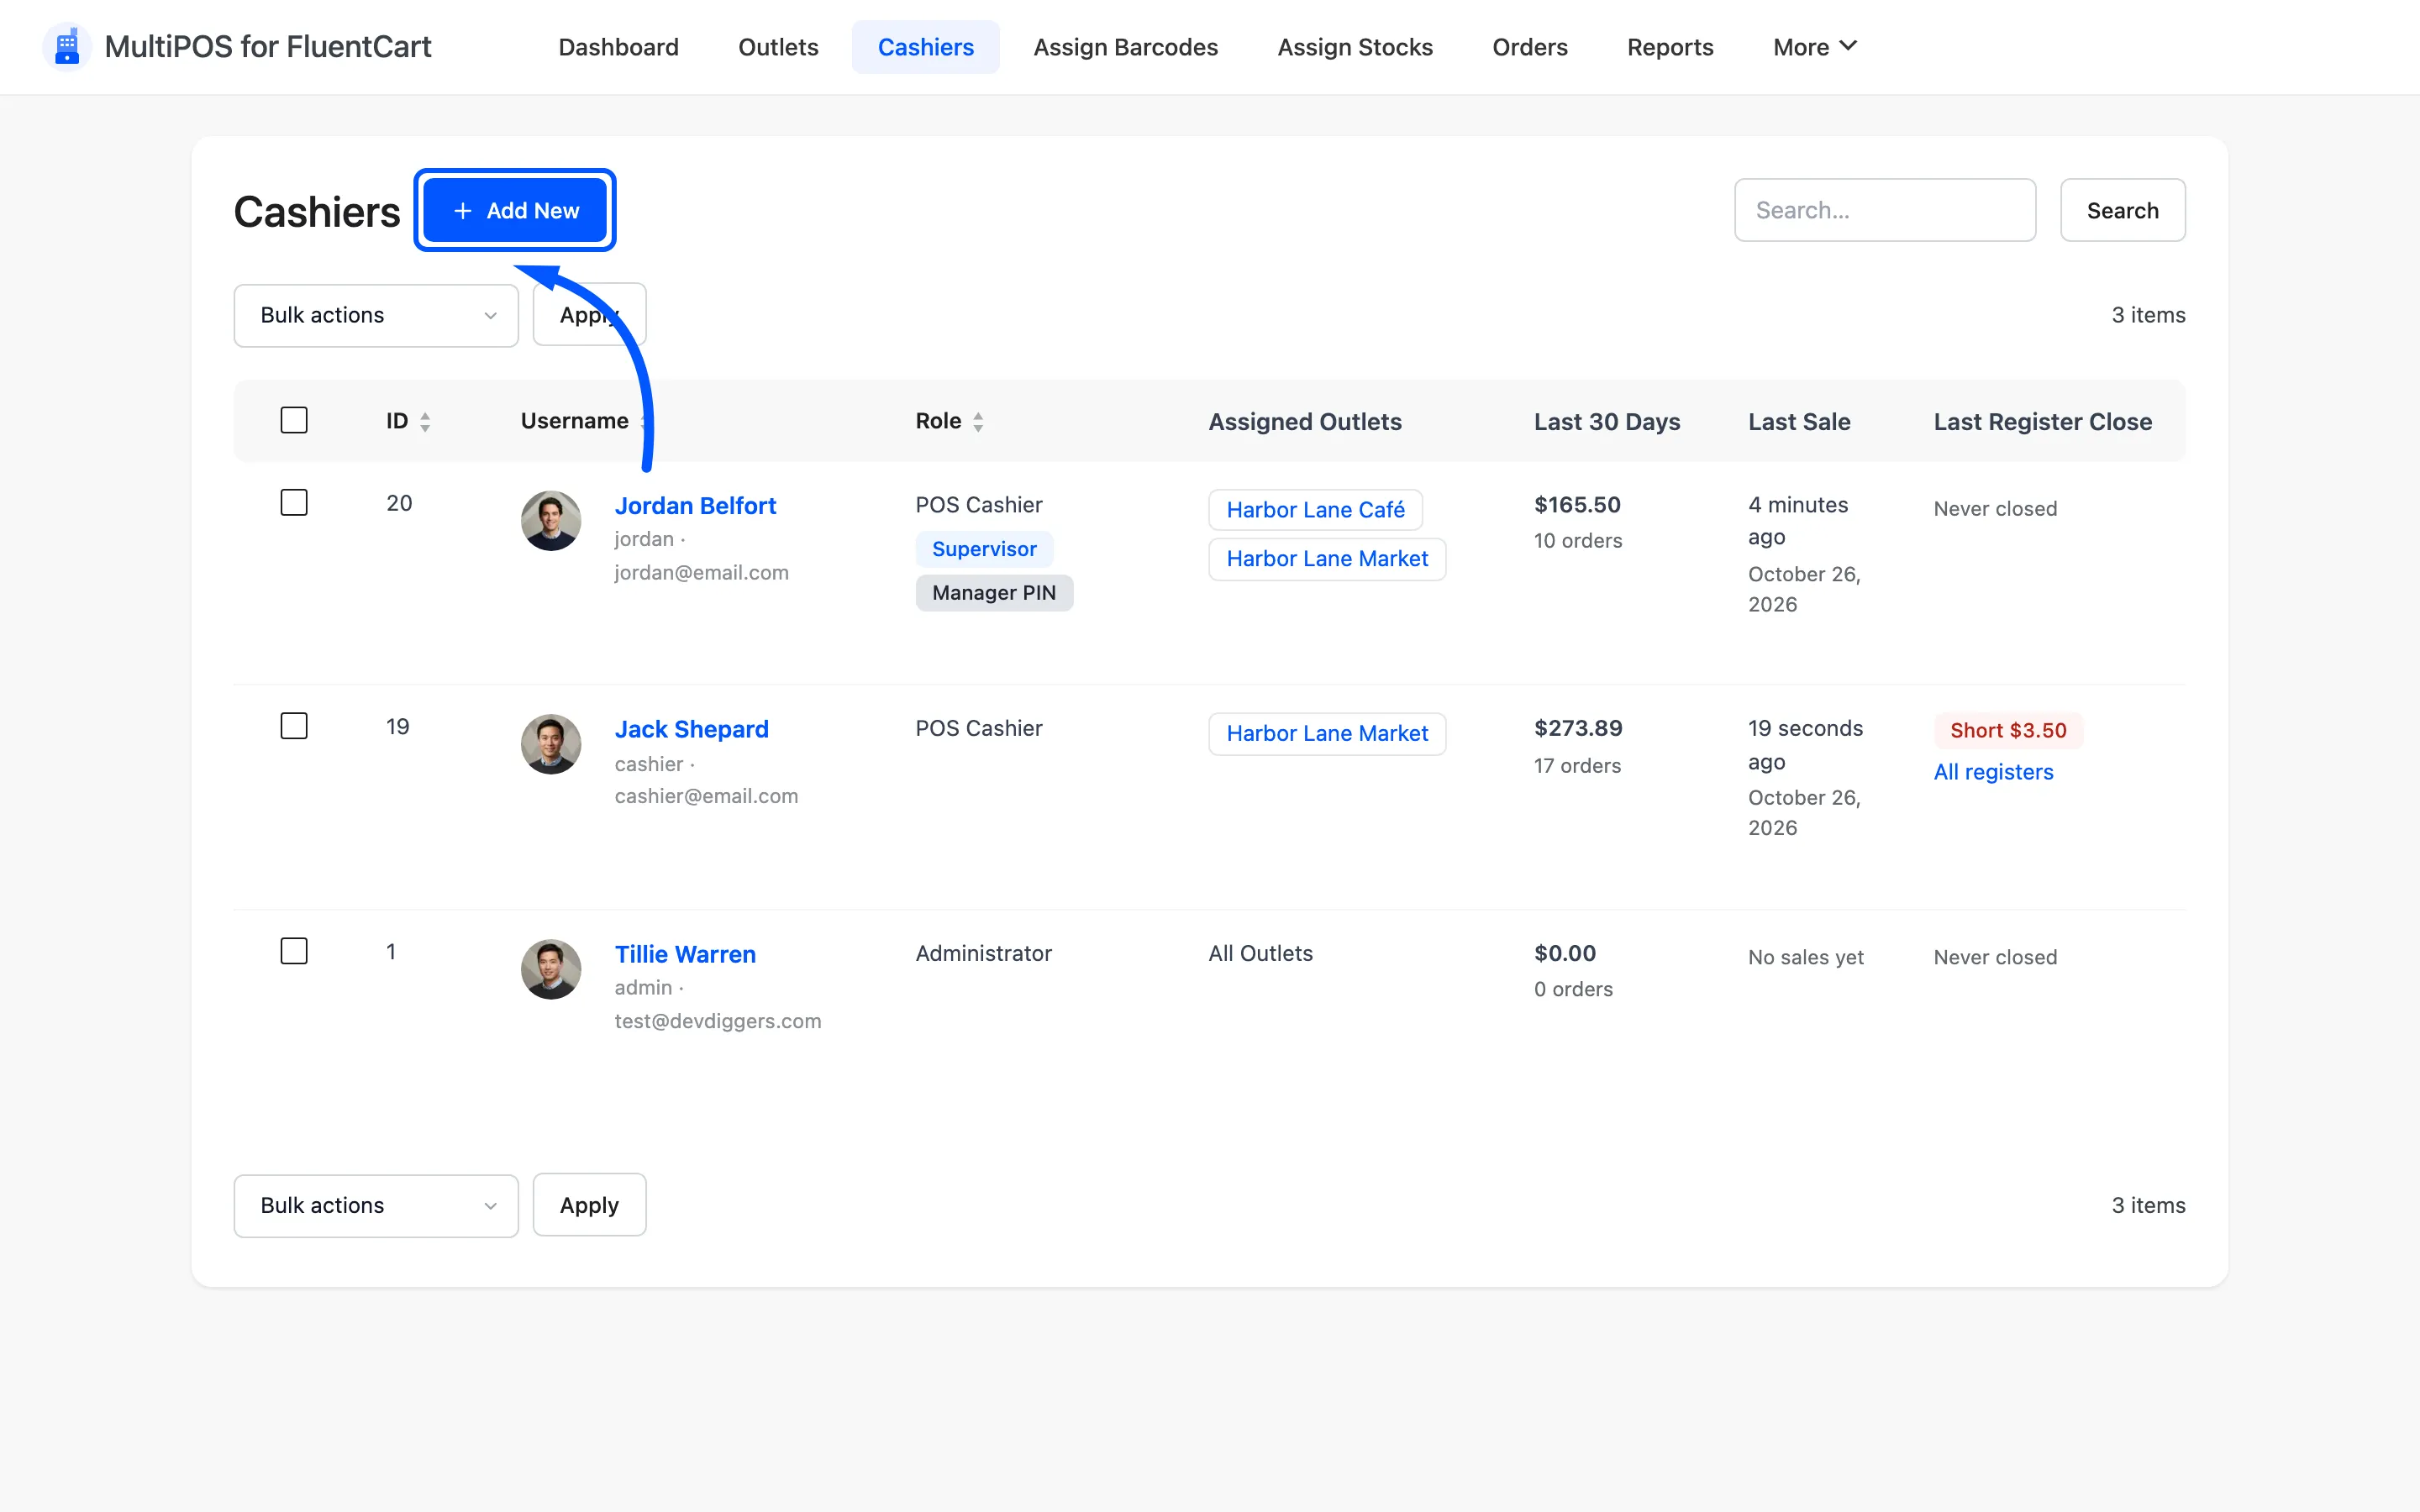Open Jordan Belfort's profile link
This screenshot has width=2420, height=1512.
point(695,505)
